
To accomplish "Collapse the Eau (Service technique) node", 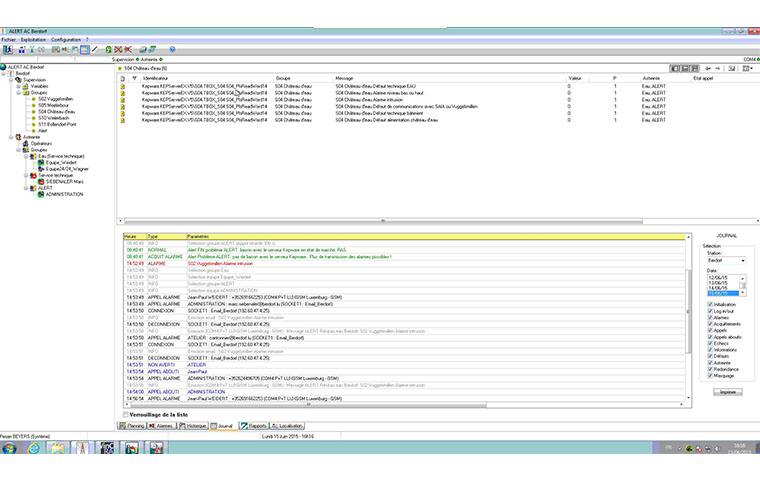I will [26, 156].
